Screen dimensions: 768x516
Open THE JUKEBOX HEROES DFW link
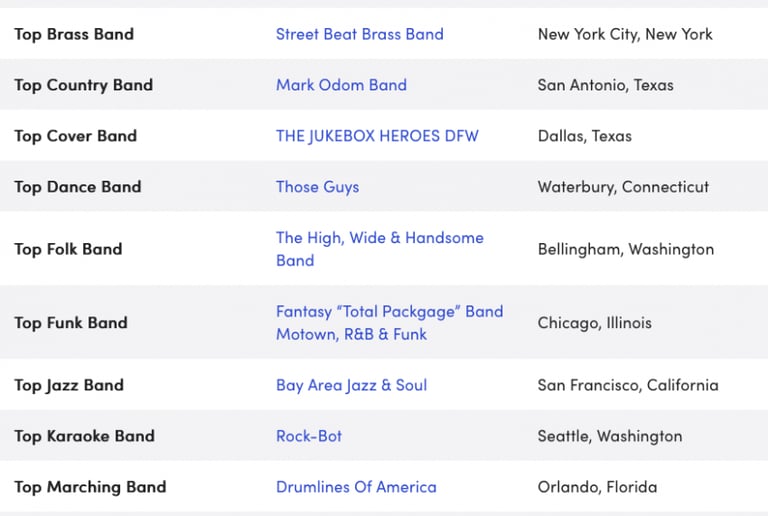tap(377, 136)
